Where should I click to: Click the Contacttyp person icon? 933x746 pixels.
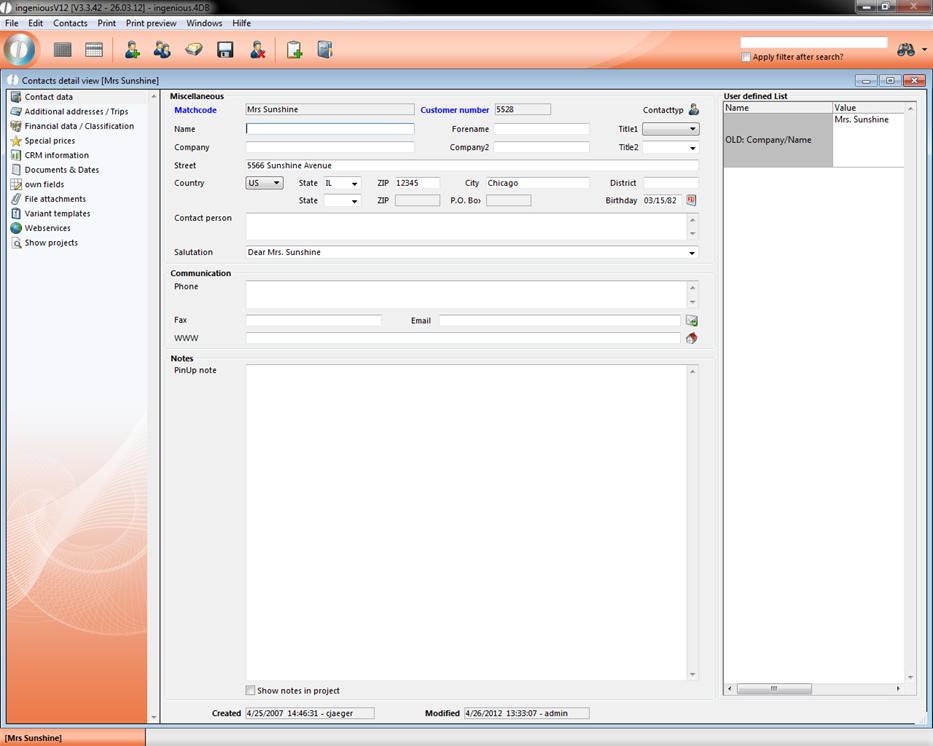tap(694, 110)
